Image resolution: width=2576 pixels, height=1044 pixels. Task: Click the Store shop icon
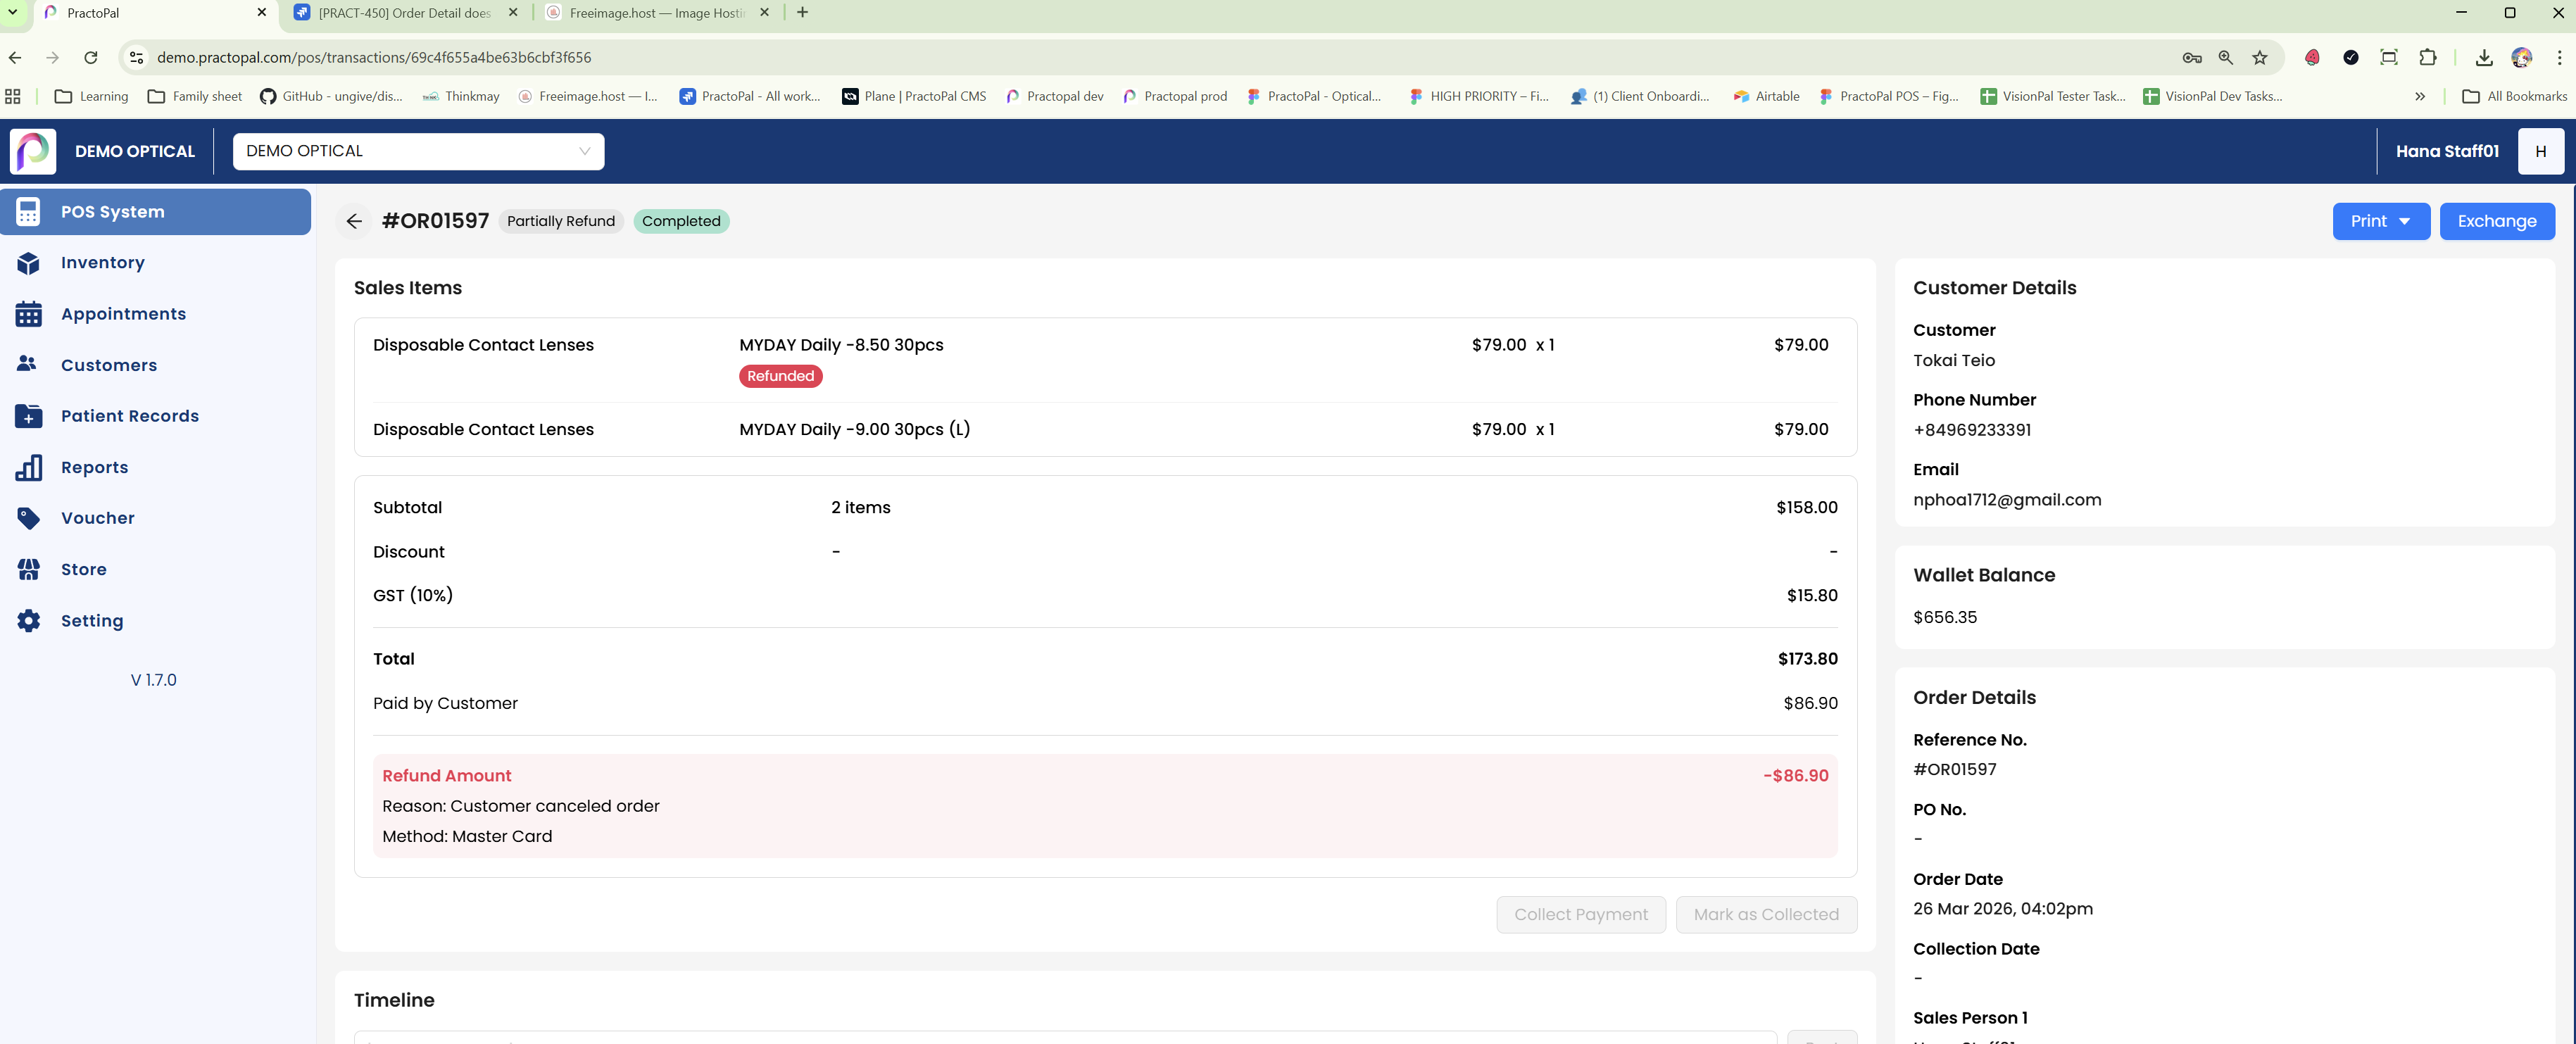click(28, 569)
